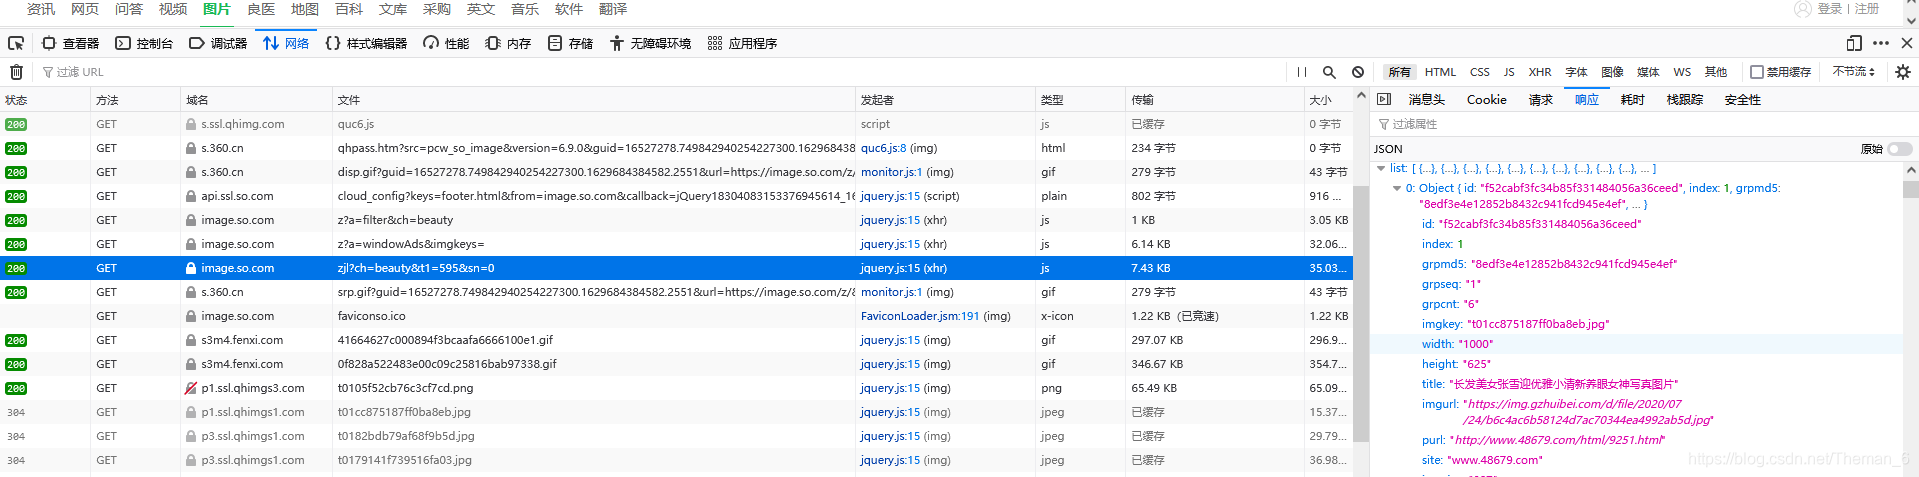Collapse the 0: Object JSON node
Screen dimensions: 1919x477
click(1397, 188)
